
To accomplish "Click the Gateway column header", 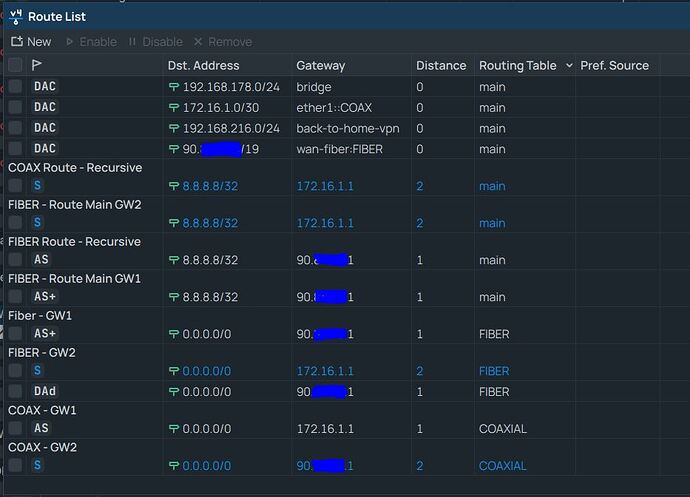I will tap(320, 66).
